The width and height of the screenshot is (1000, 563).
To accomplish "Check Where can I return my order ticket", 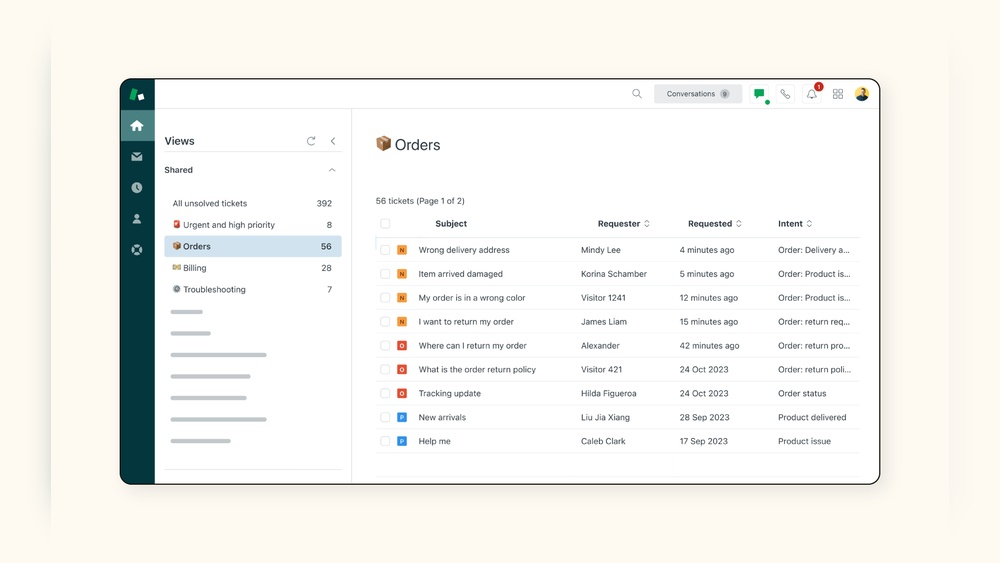I will pyautogui.click(x=385, y=346).
